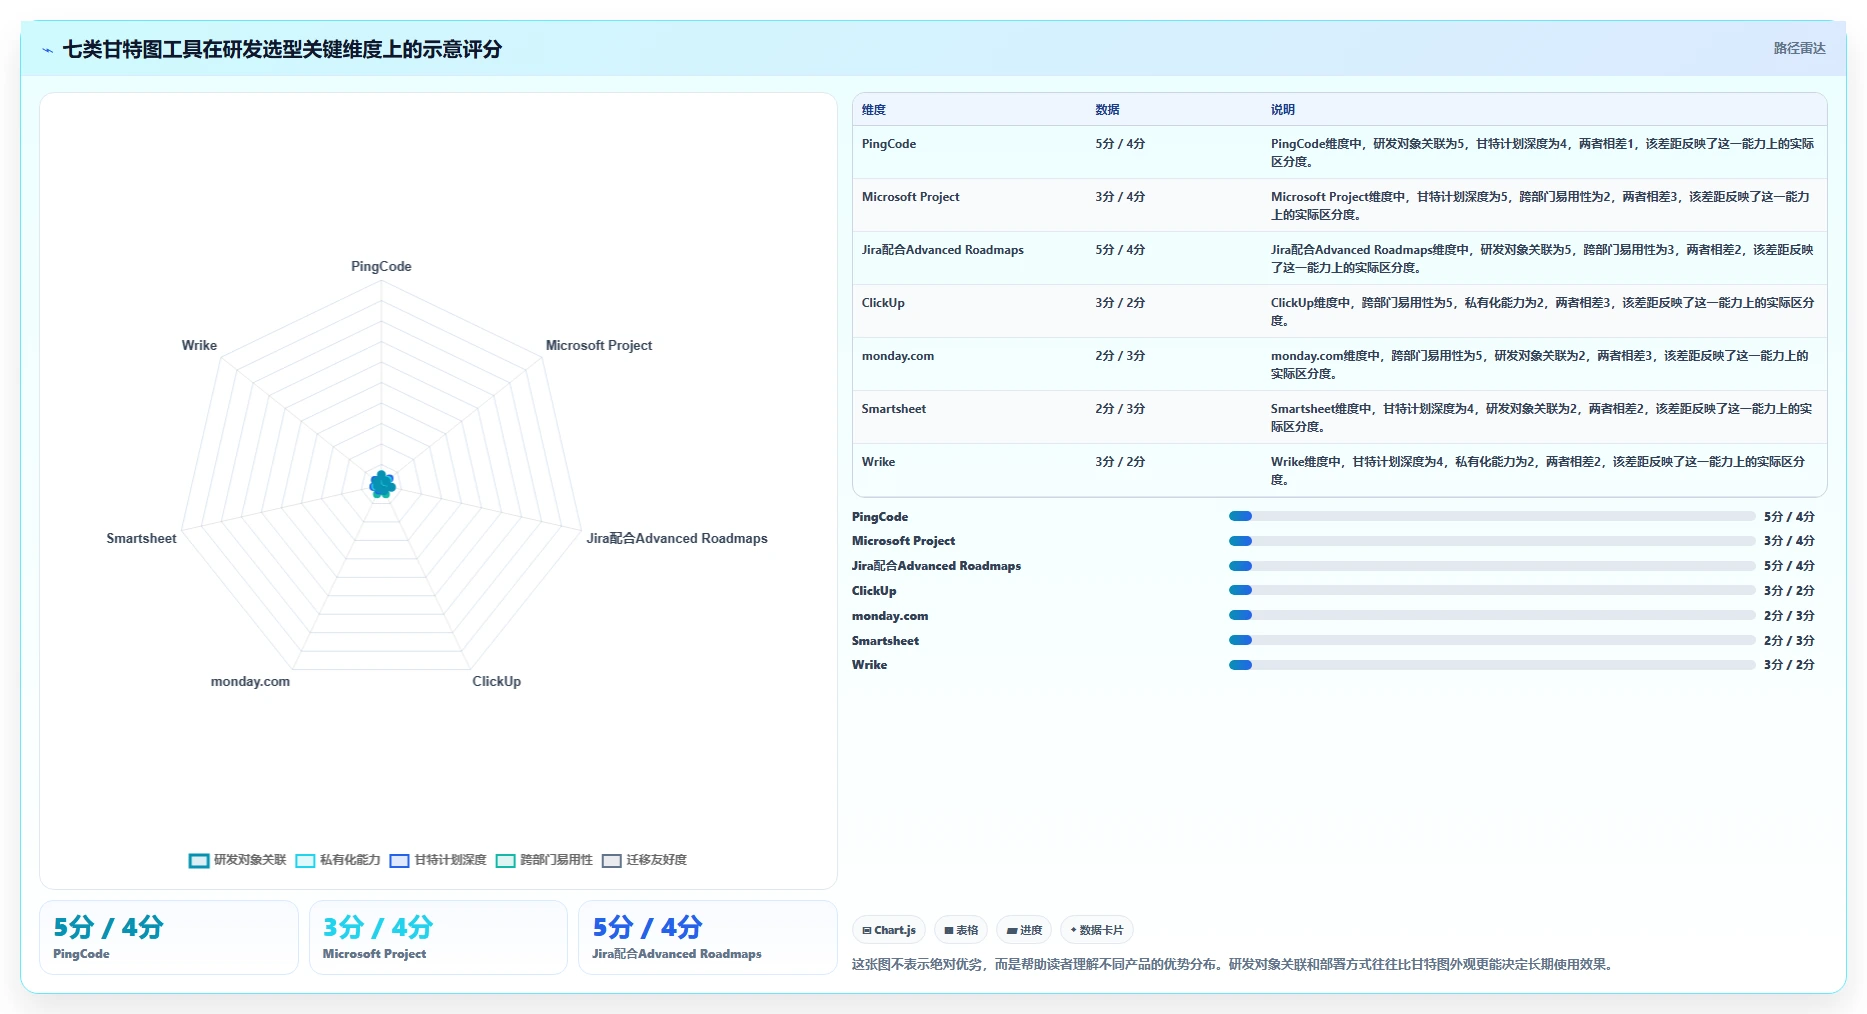
Task: Click the Wrike radar axis label
Action: [199, 345]
